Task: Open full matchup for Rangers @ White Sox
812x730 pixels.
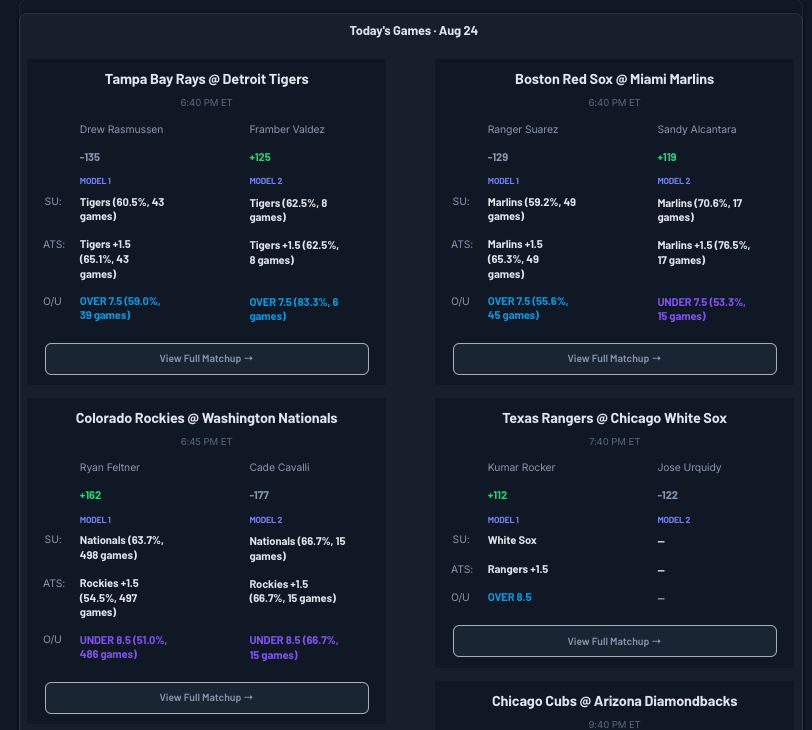Action: click(x=615, y=641)
